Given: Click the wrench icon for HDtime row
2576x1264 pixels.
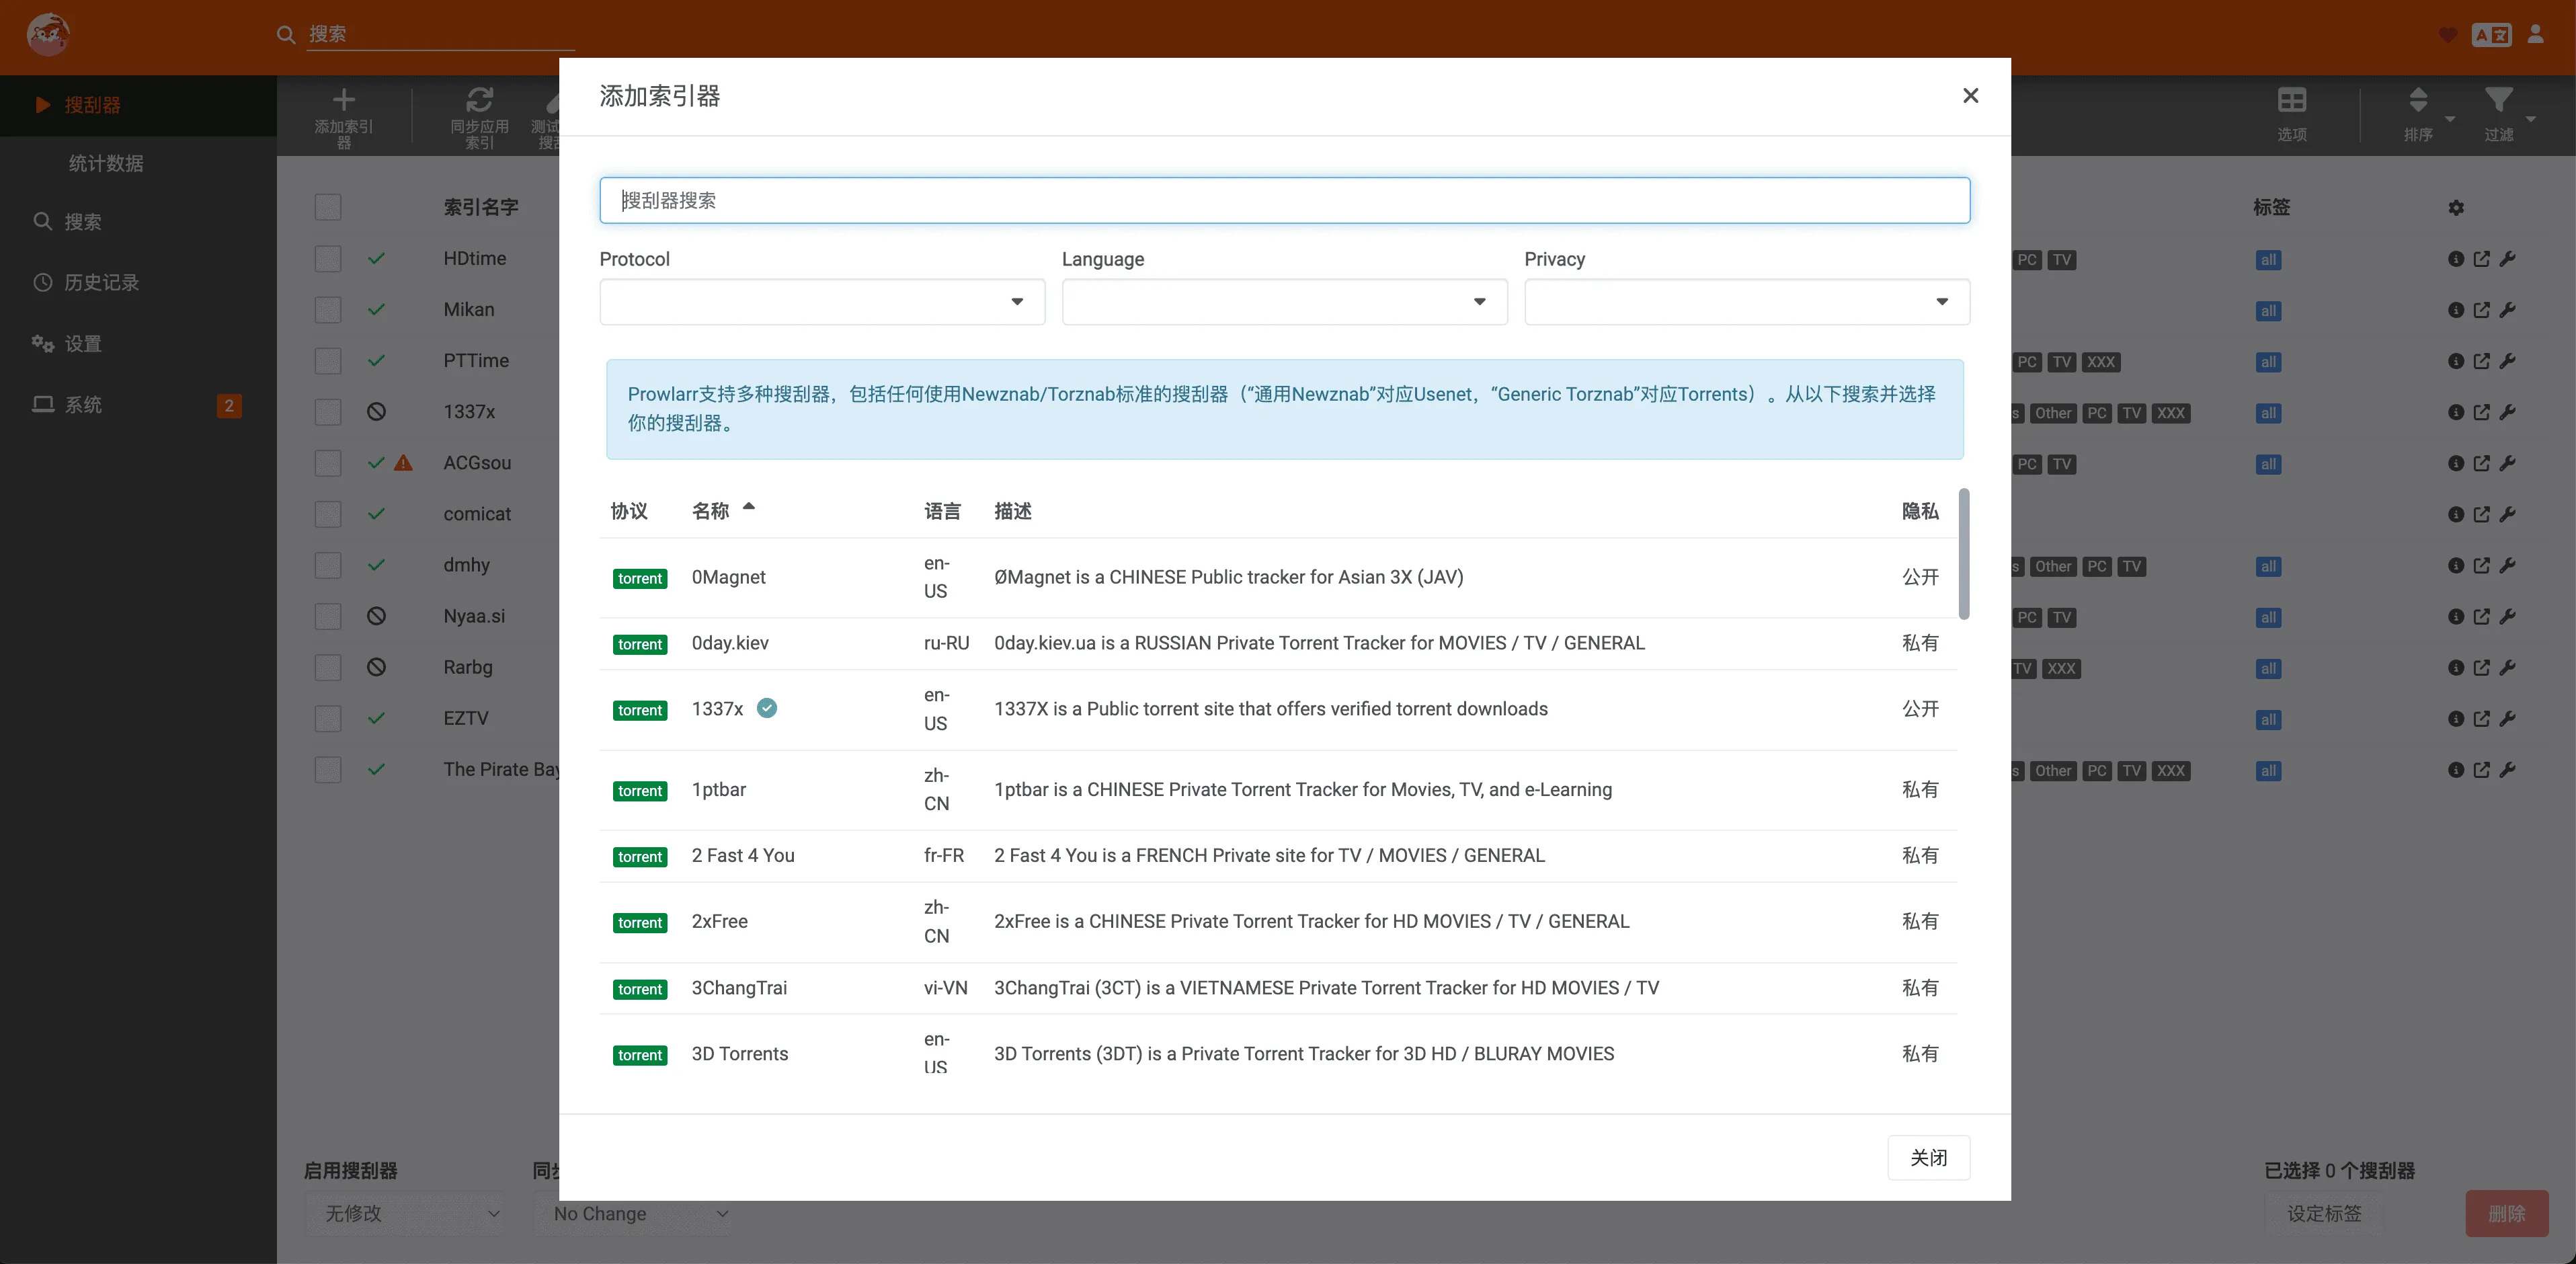Looking at the screenshot, I should (x=2507, y=259).
